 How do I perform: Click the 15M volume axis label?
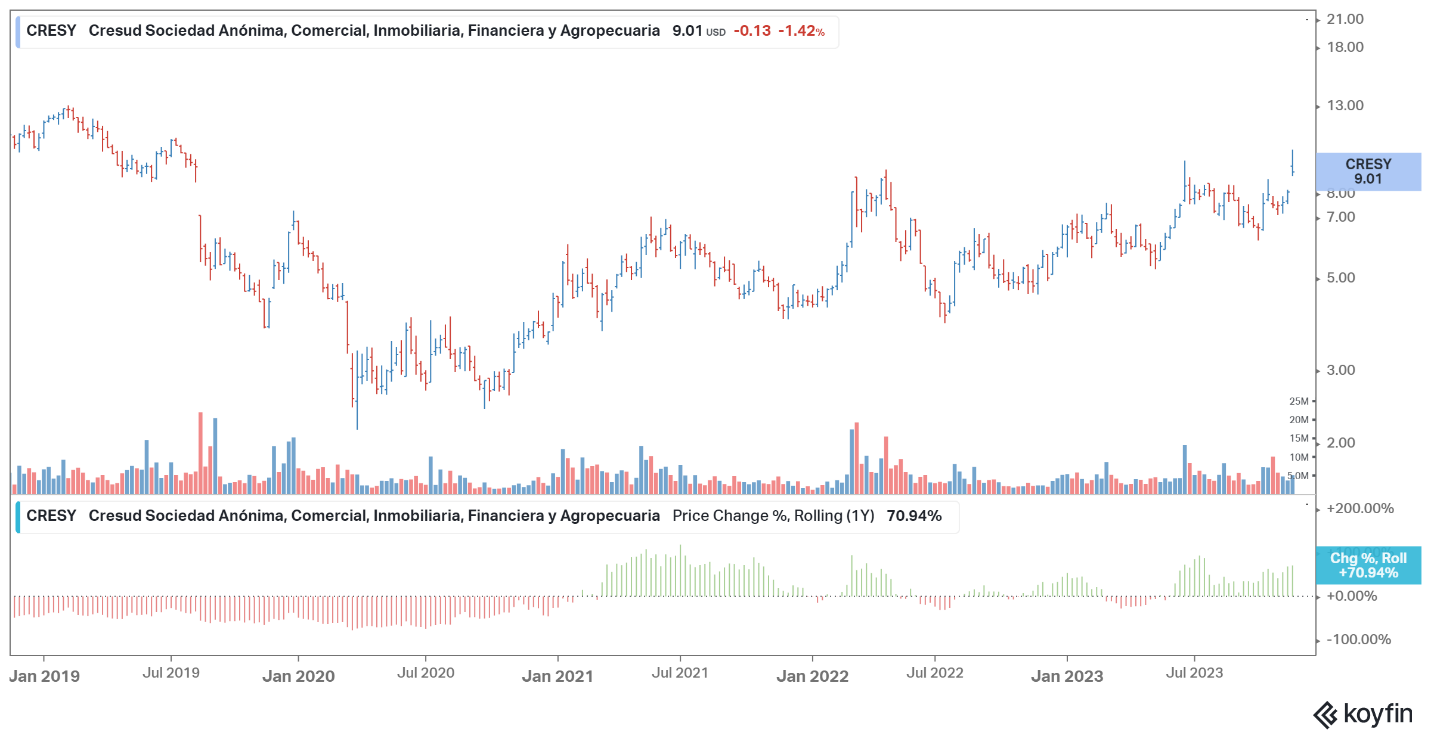tap(1297, 438)
